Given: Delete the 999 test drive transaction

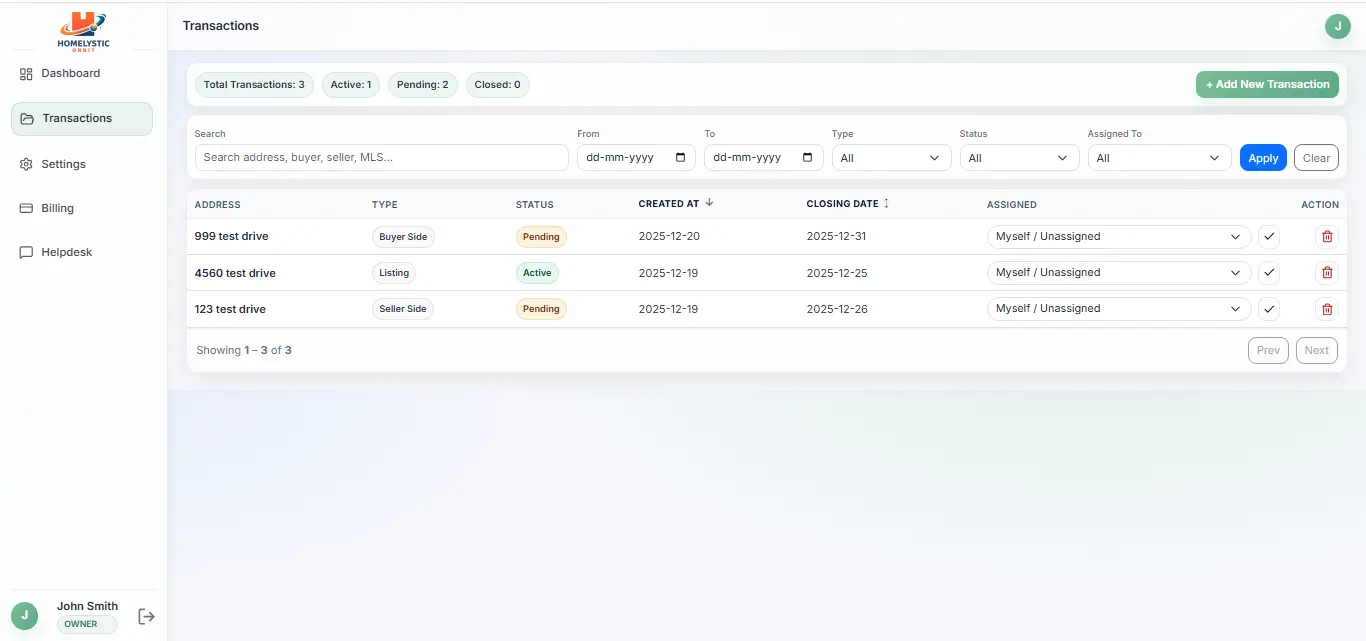Looking at the screenshot, I should [x=1328, y=236].
